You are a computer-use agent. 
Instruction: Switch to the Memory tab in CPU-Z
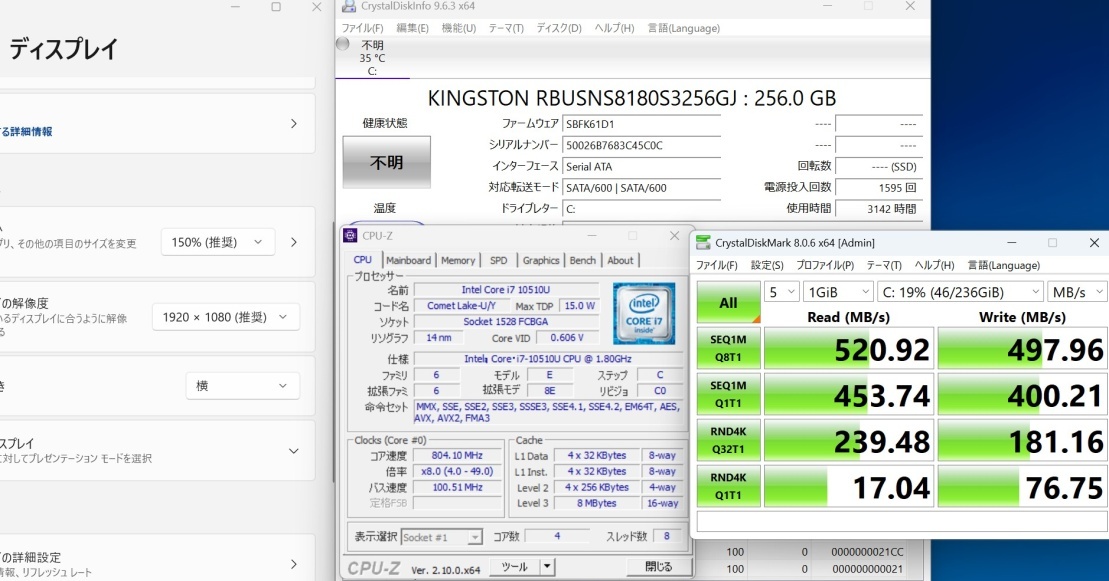(458, 260)
